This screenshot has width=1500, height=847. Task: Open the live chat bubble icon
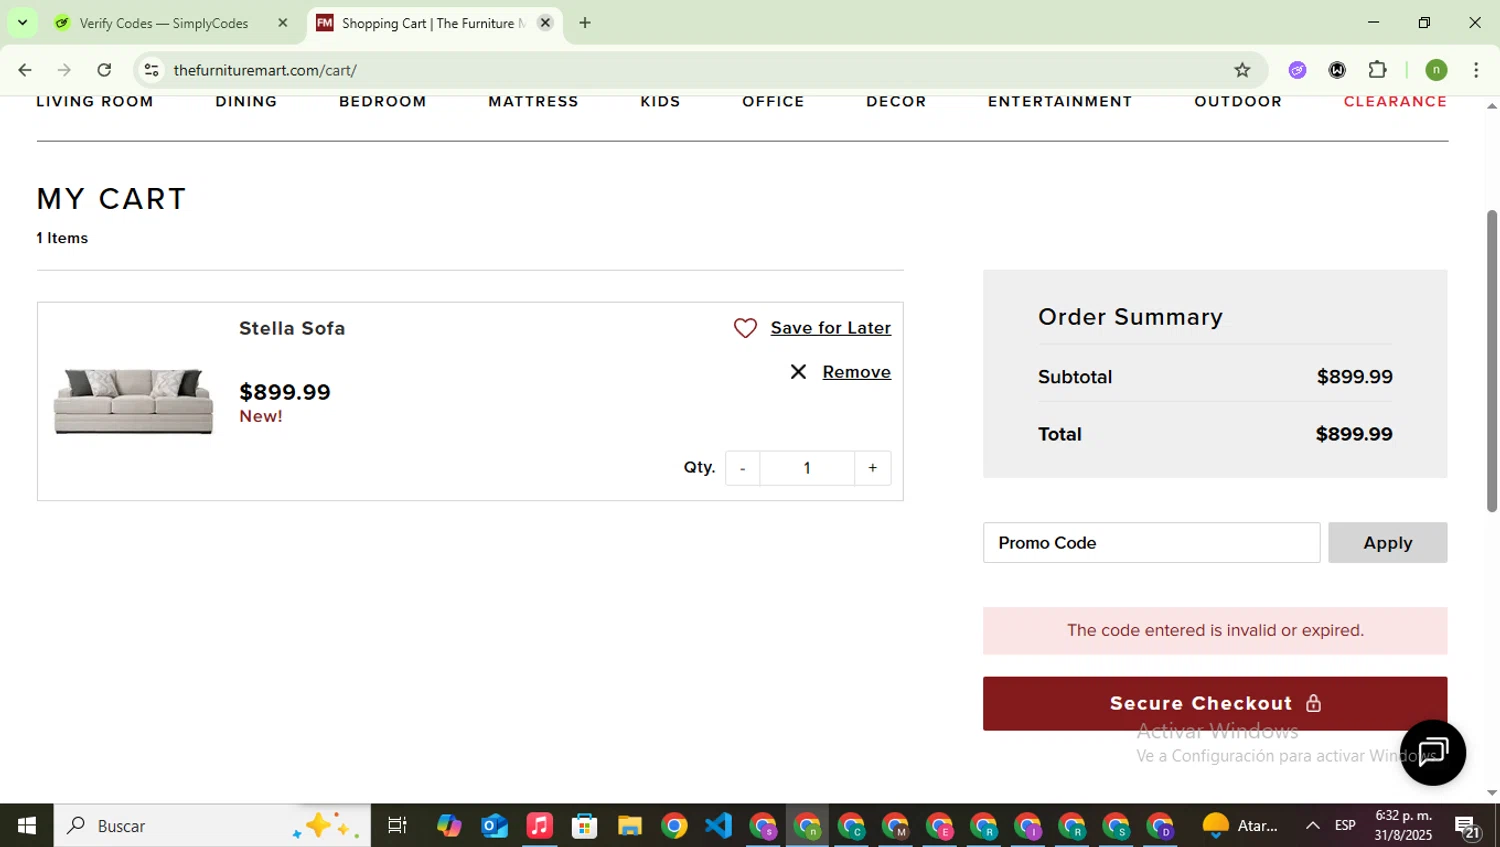coord(1432,752)
